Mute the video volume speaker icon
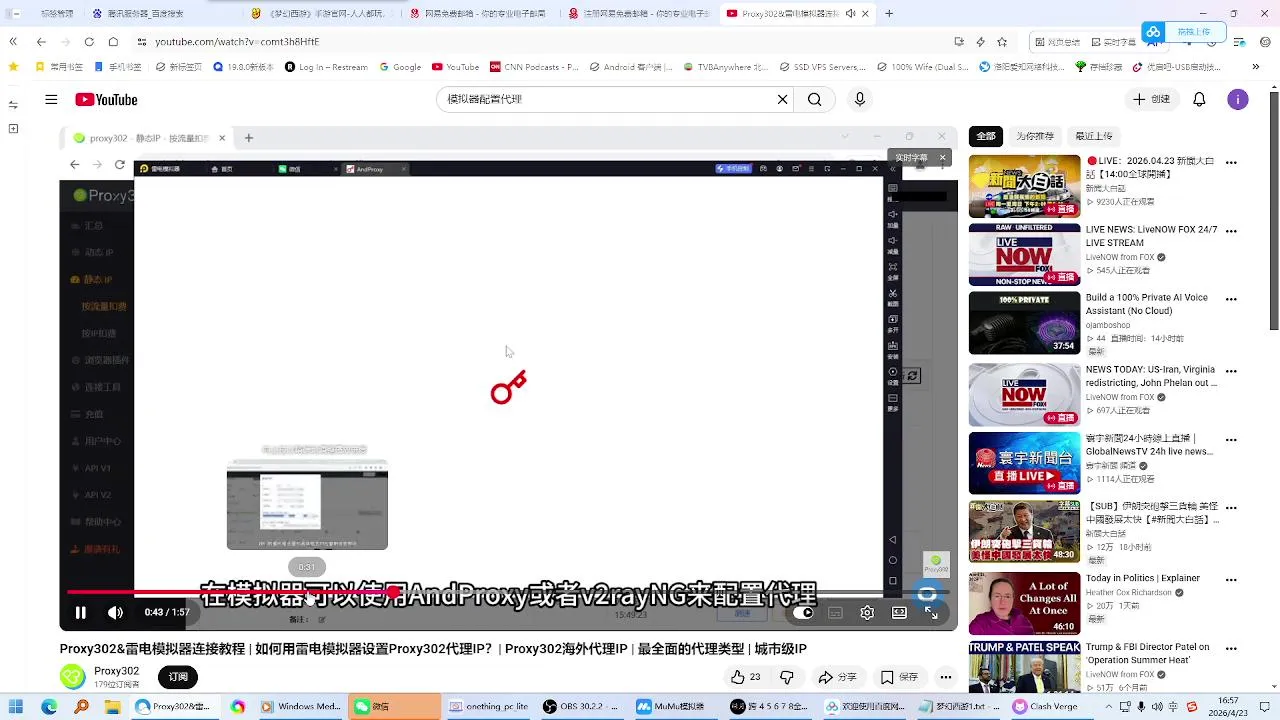The image size is (1280, 720). click(x=116, y=613)
